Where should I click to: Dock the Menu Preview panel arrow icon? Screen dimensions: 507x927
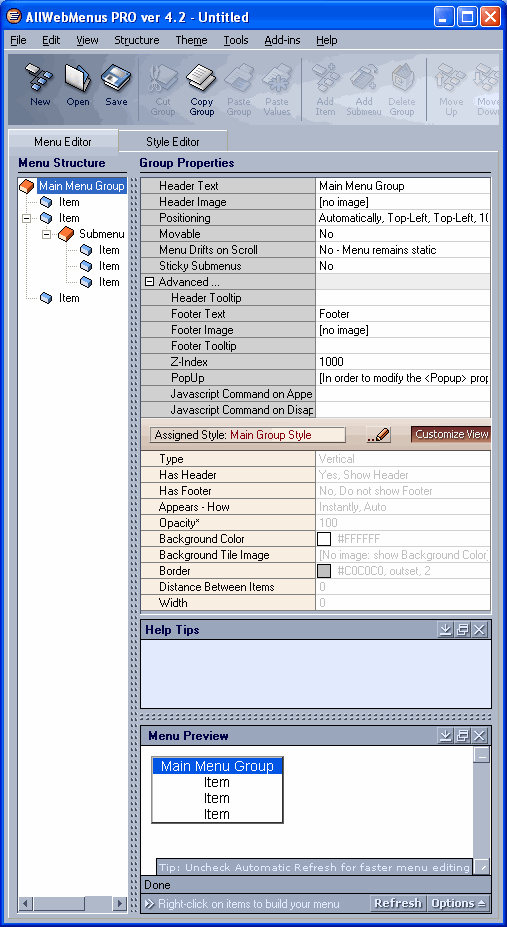[x=445, y=735]
